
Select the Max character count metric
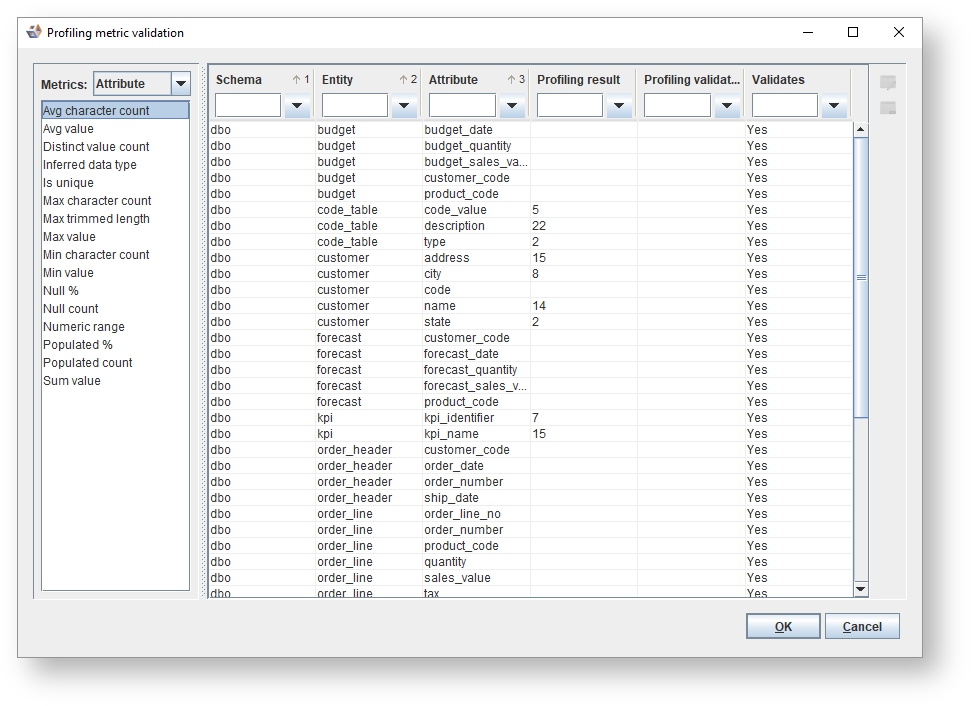[115, 201]
